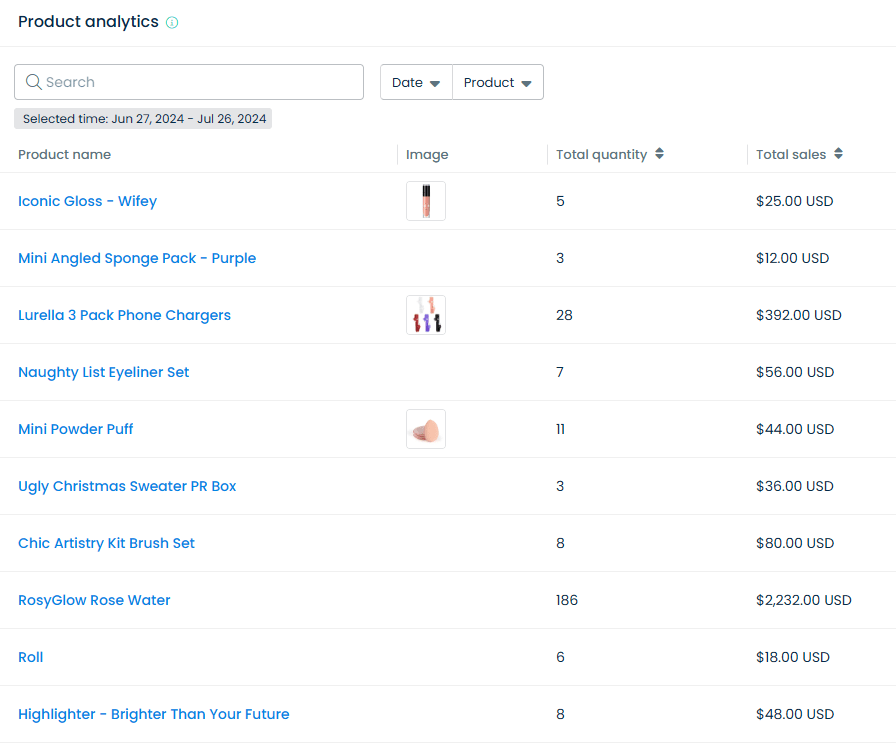The width and height of the screenshot is (896, 746).
Task: Click the Iconic Gloss product thumbnail
Action: pos(426,201)
